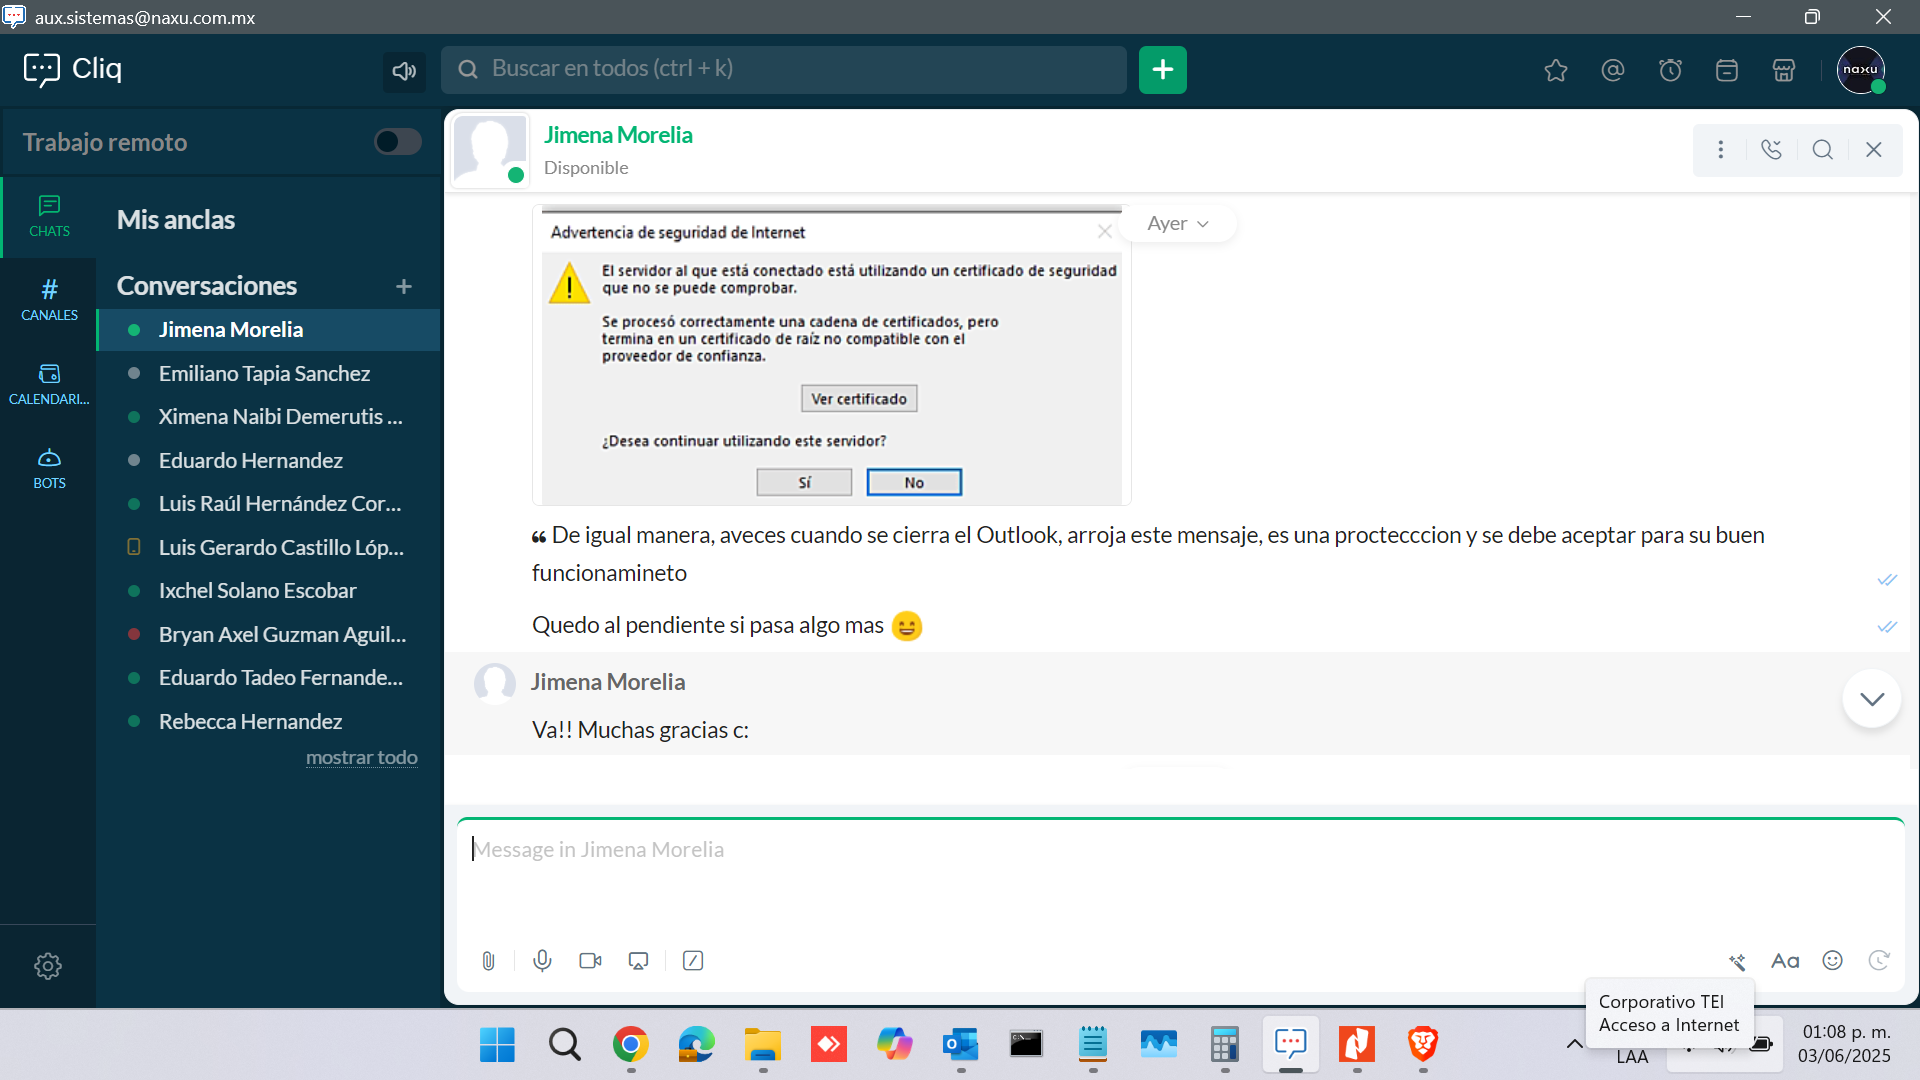Open the three-dot chat options menu
The height and width of the screenshot is (1080, 1920).
pos(1720,150)
